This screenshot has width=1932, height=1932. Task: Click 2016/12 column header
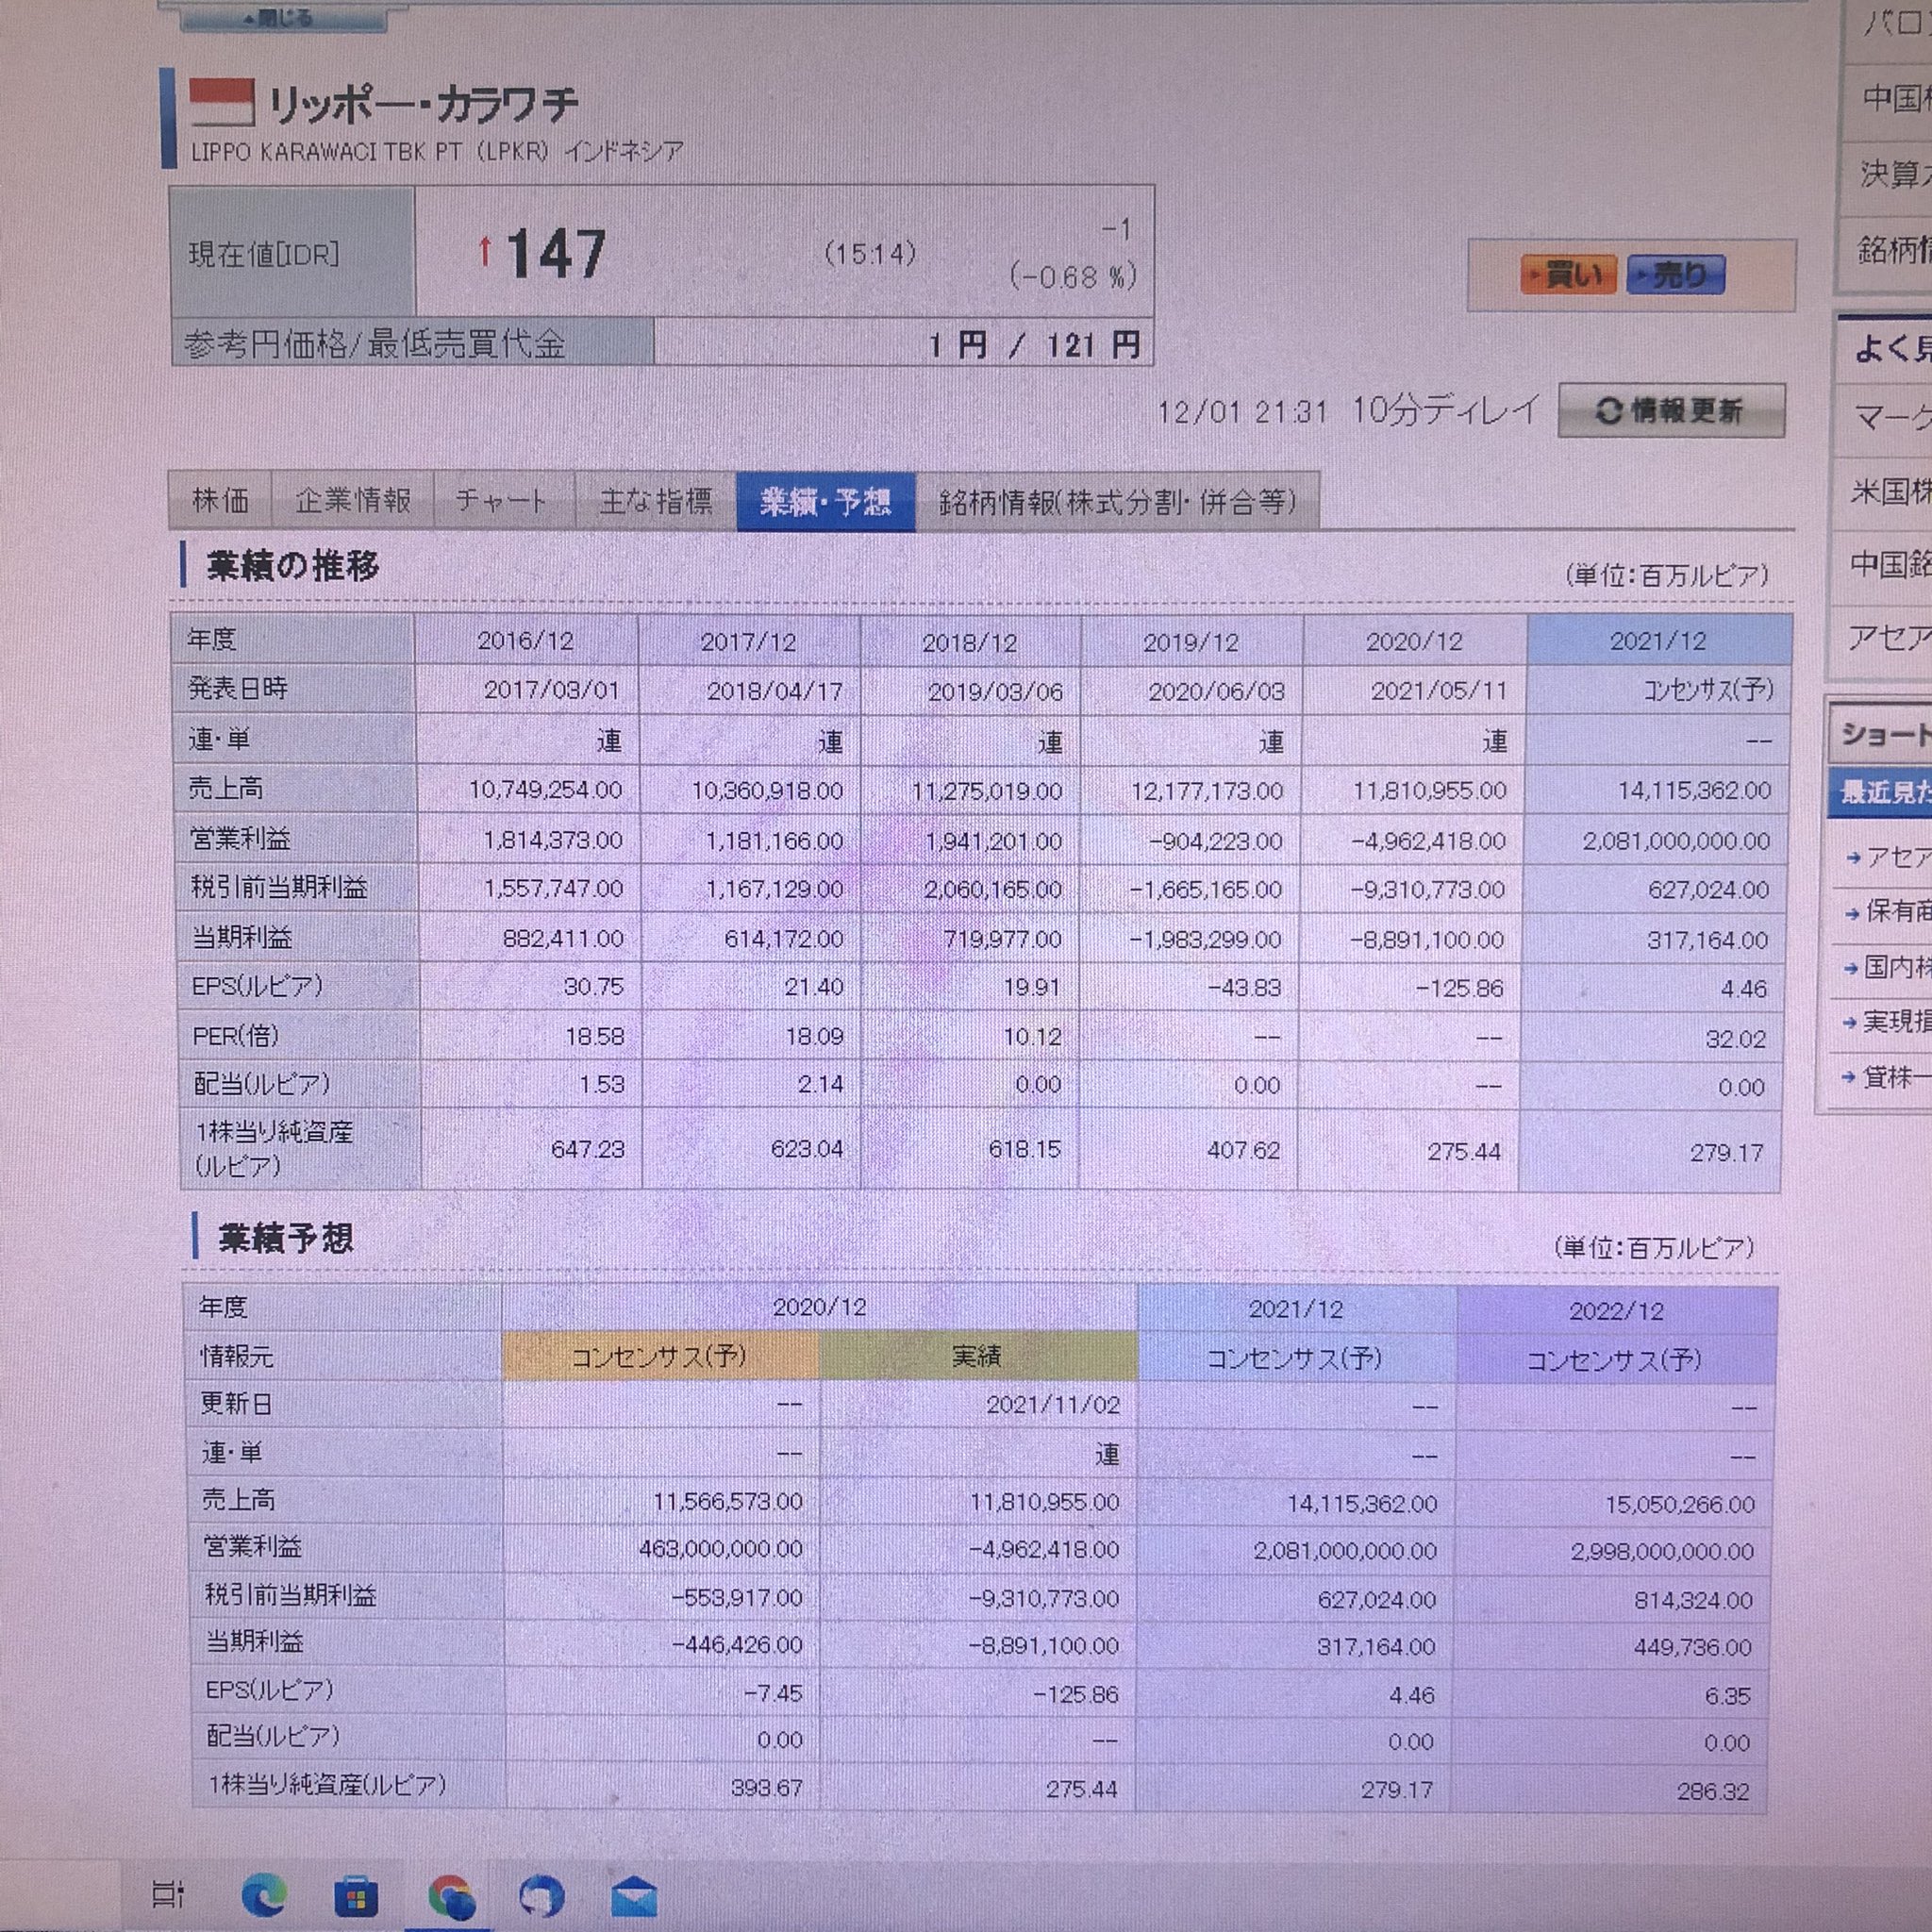tap(525, 641)
